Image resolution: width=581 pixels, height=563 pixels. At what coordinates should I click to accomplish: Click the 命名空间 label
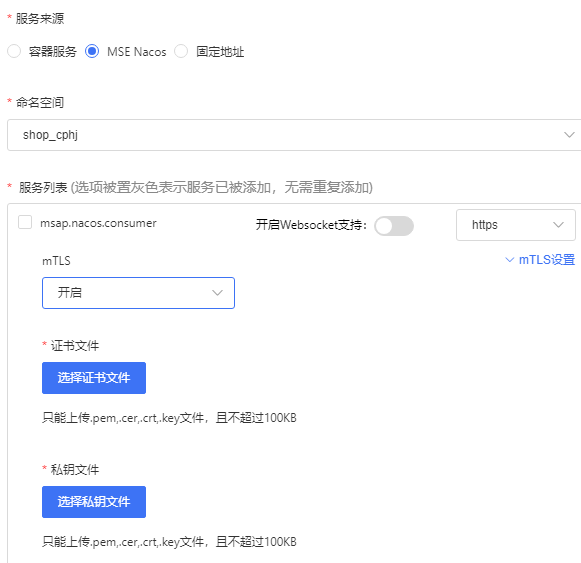[x=40, y=102]
